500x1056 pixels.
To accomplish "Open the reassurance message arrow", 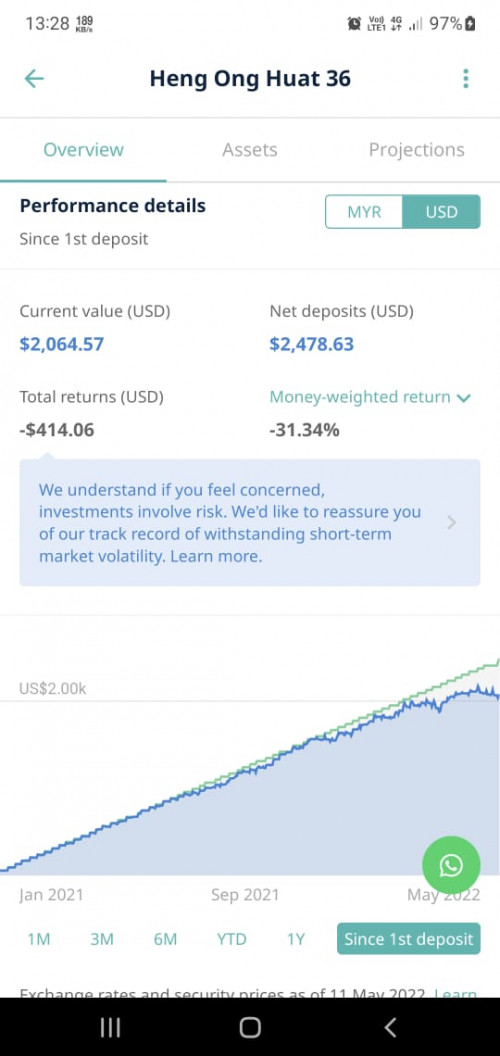I will [x=451, y=523].
